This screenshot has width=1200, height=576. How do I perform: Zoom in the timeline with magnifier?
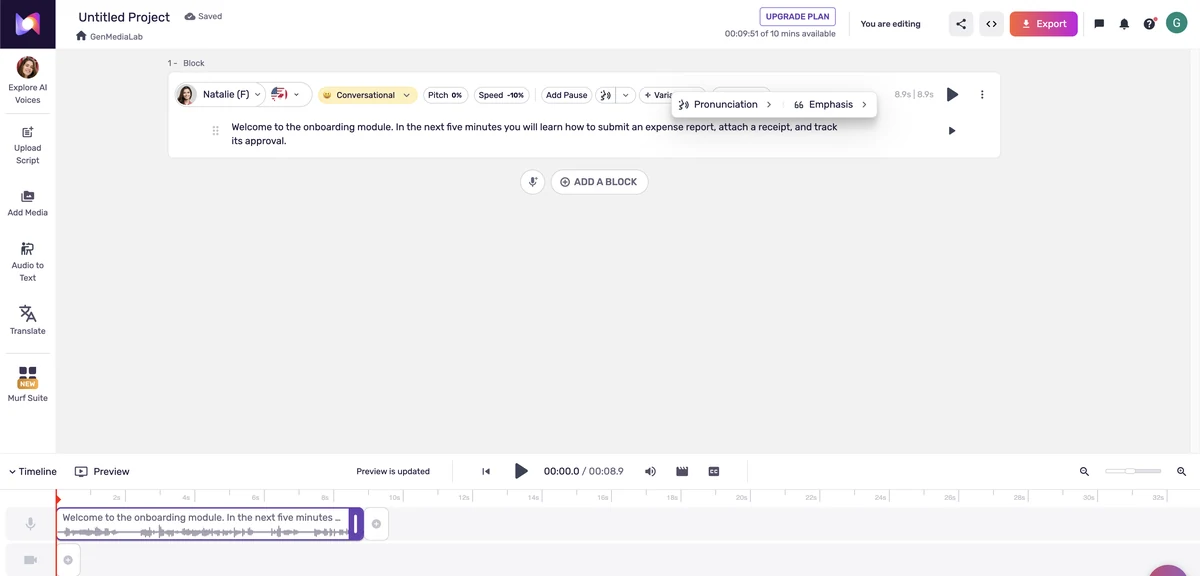[1181, 471]
